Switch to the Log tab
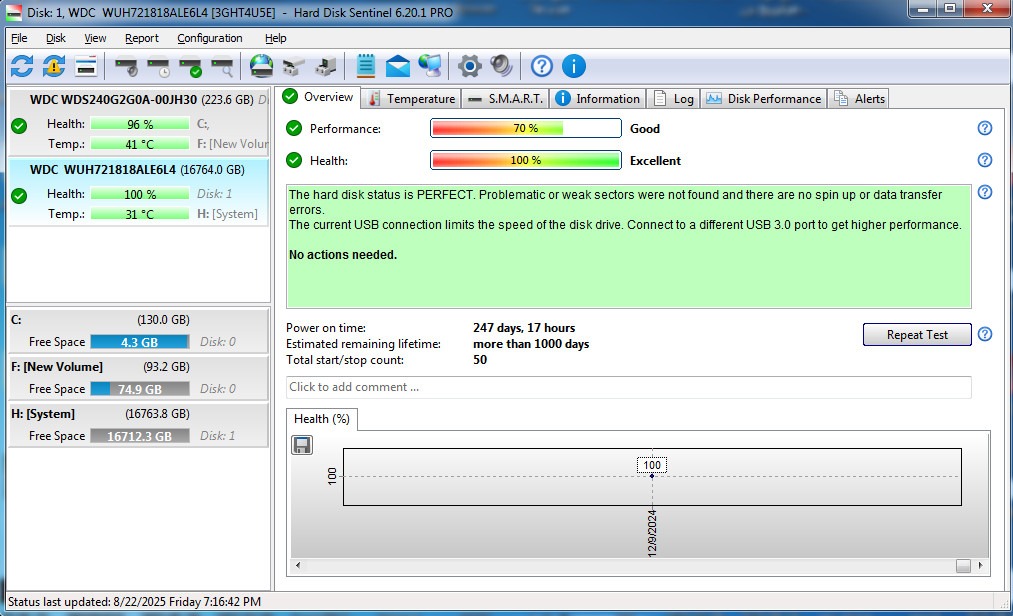This screenshot has width=1013, height=616. point(674,98)
